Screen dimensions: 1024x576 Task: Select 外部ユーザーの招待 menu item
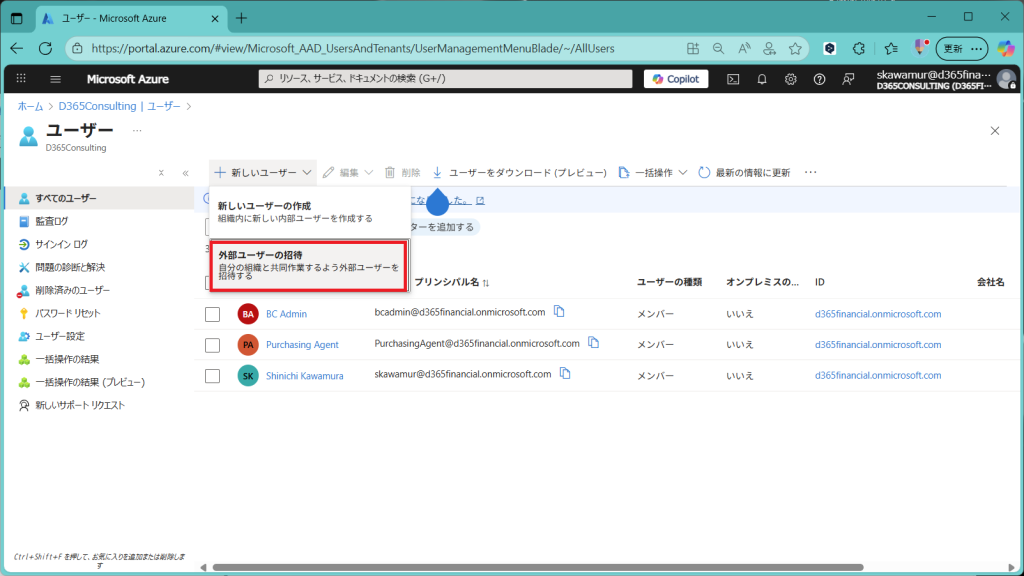point(308,266)
